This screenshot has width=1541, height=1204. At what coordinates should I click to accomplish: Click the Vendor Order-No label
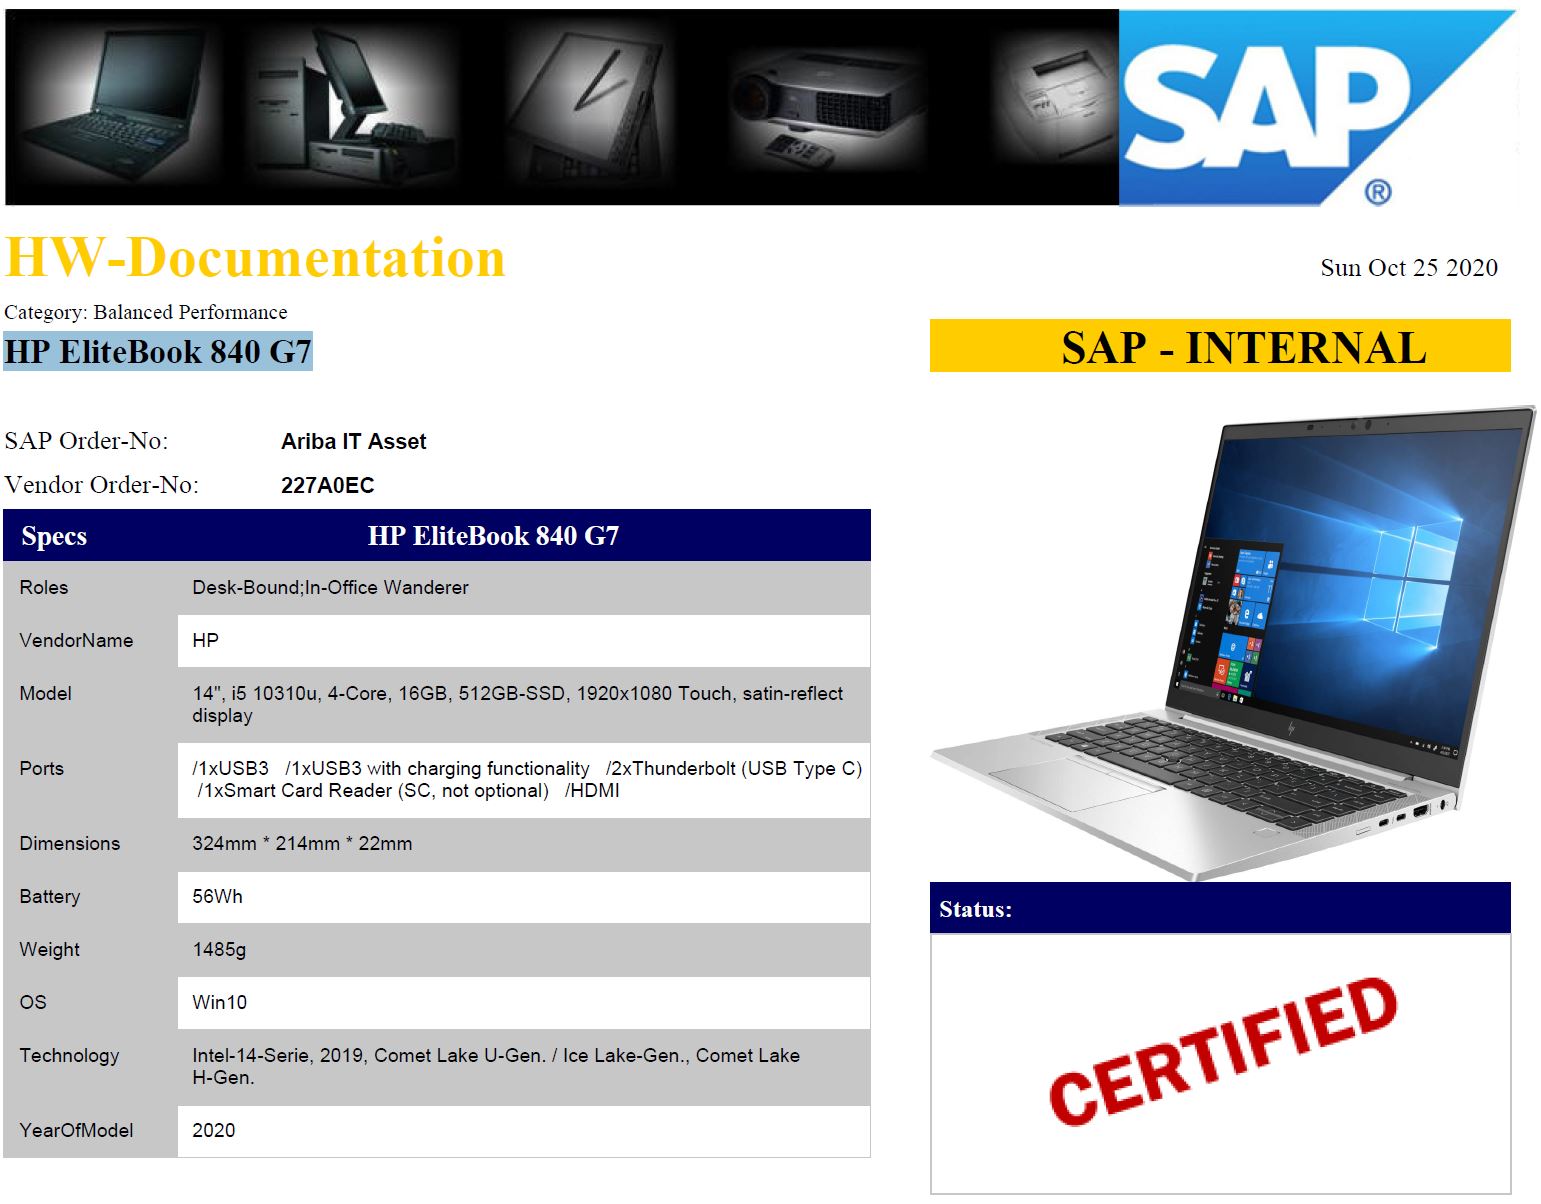click(x=101, y=485)
